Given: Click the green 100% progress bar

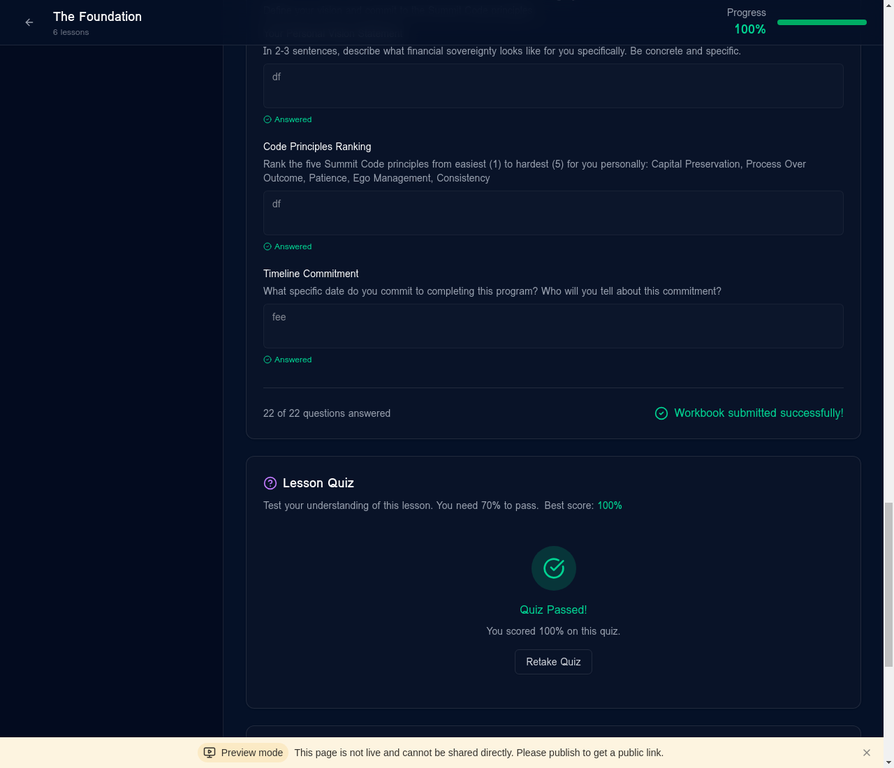Looking at the screenshot, I should pyautogui.click(x=822, y=22).
